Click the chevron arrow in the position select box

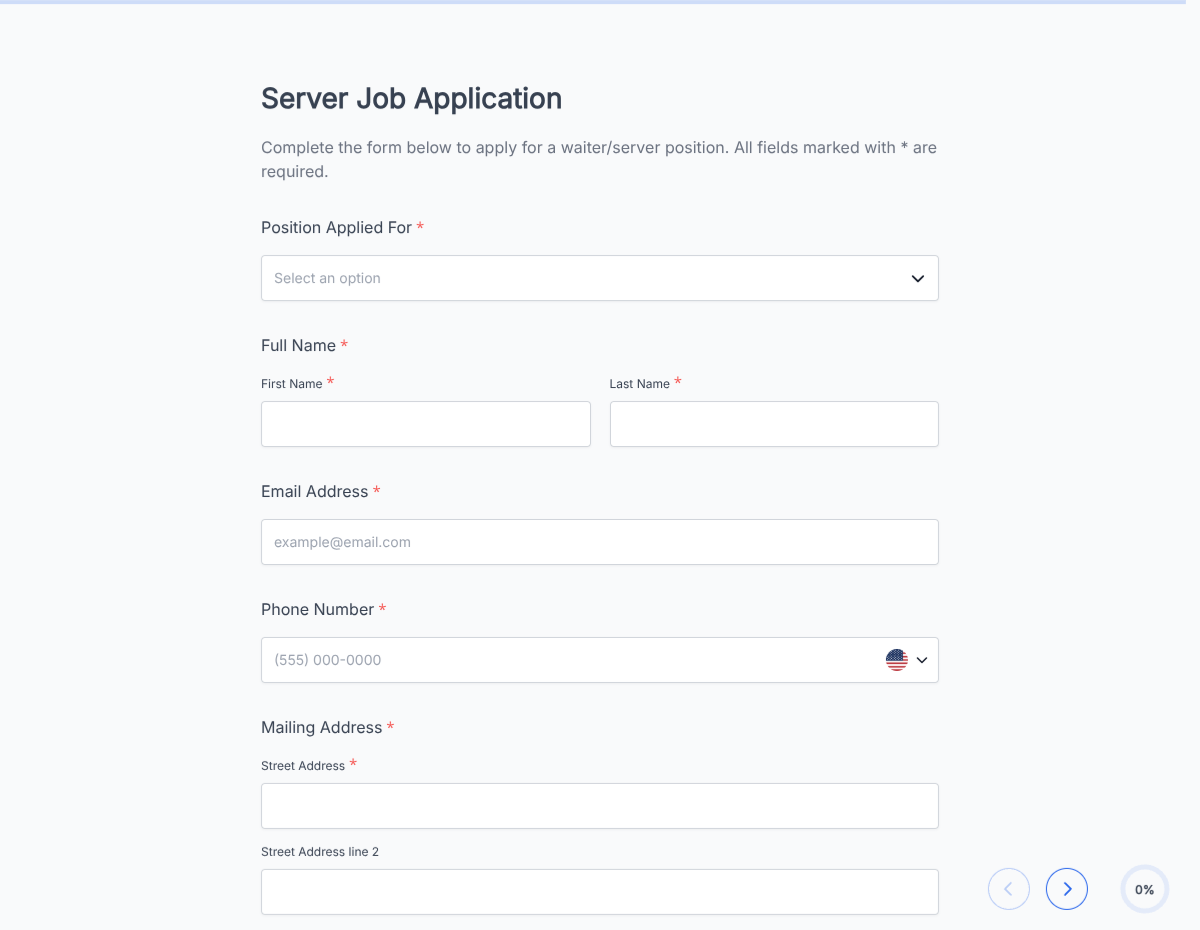918,278
